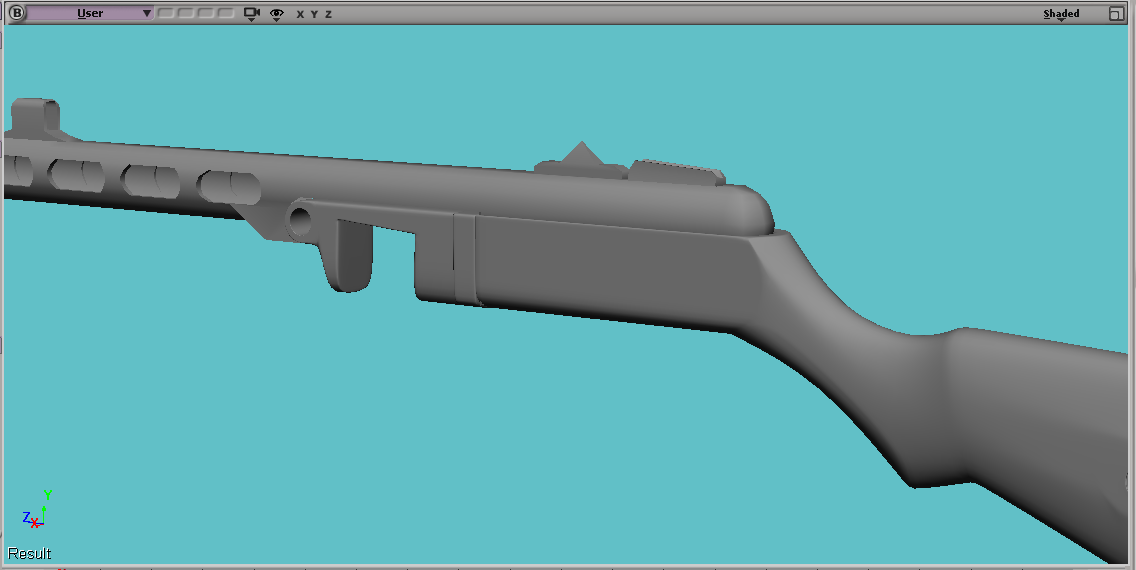Select the second memo camera slot
The width and height of the screenshot is (1136, 570).
pos(186,13)
